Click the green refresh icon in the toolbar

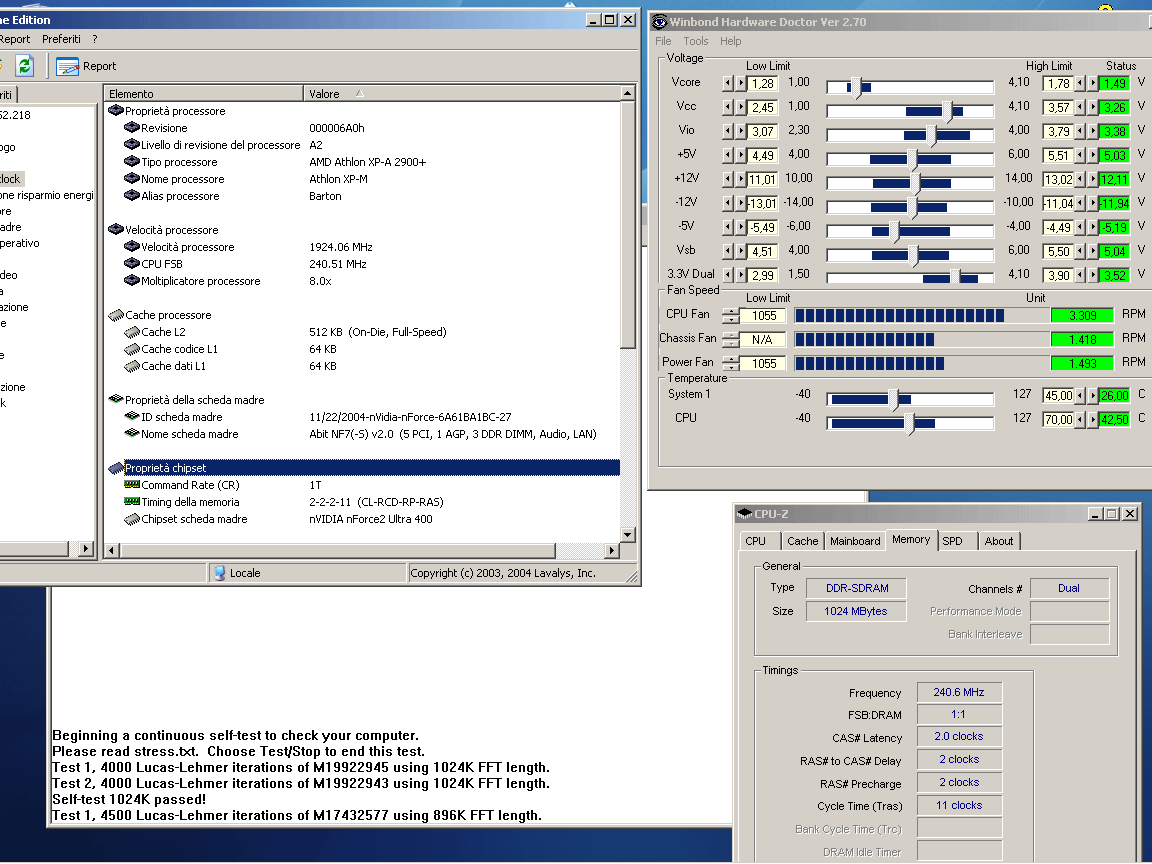tap(24, 66)
